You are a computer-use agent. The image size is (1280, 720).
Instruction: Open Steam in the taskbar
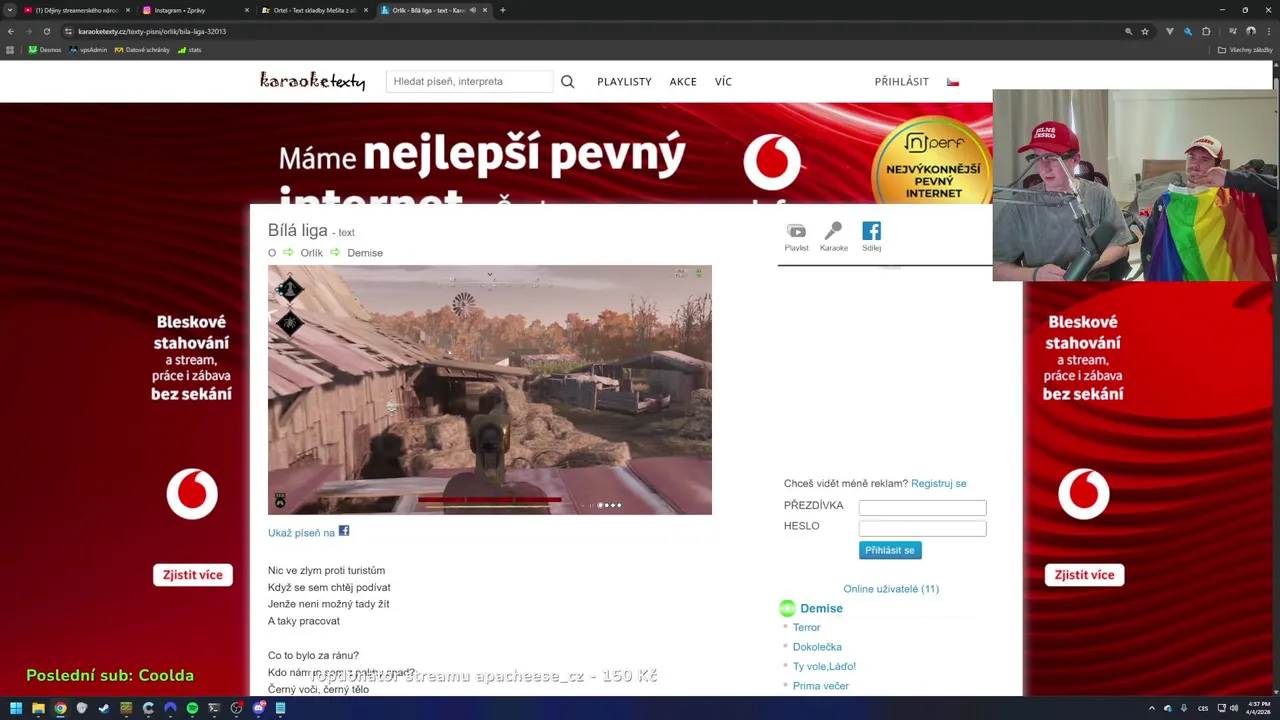pyautogui.click(x=104, y=708)
